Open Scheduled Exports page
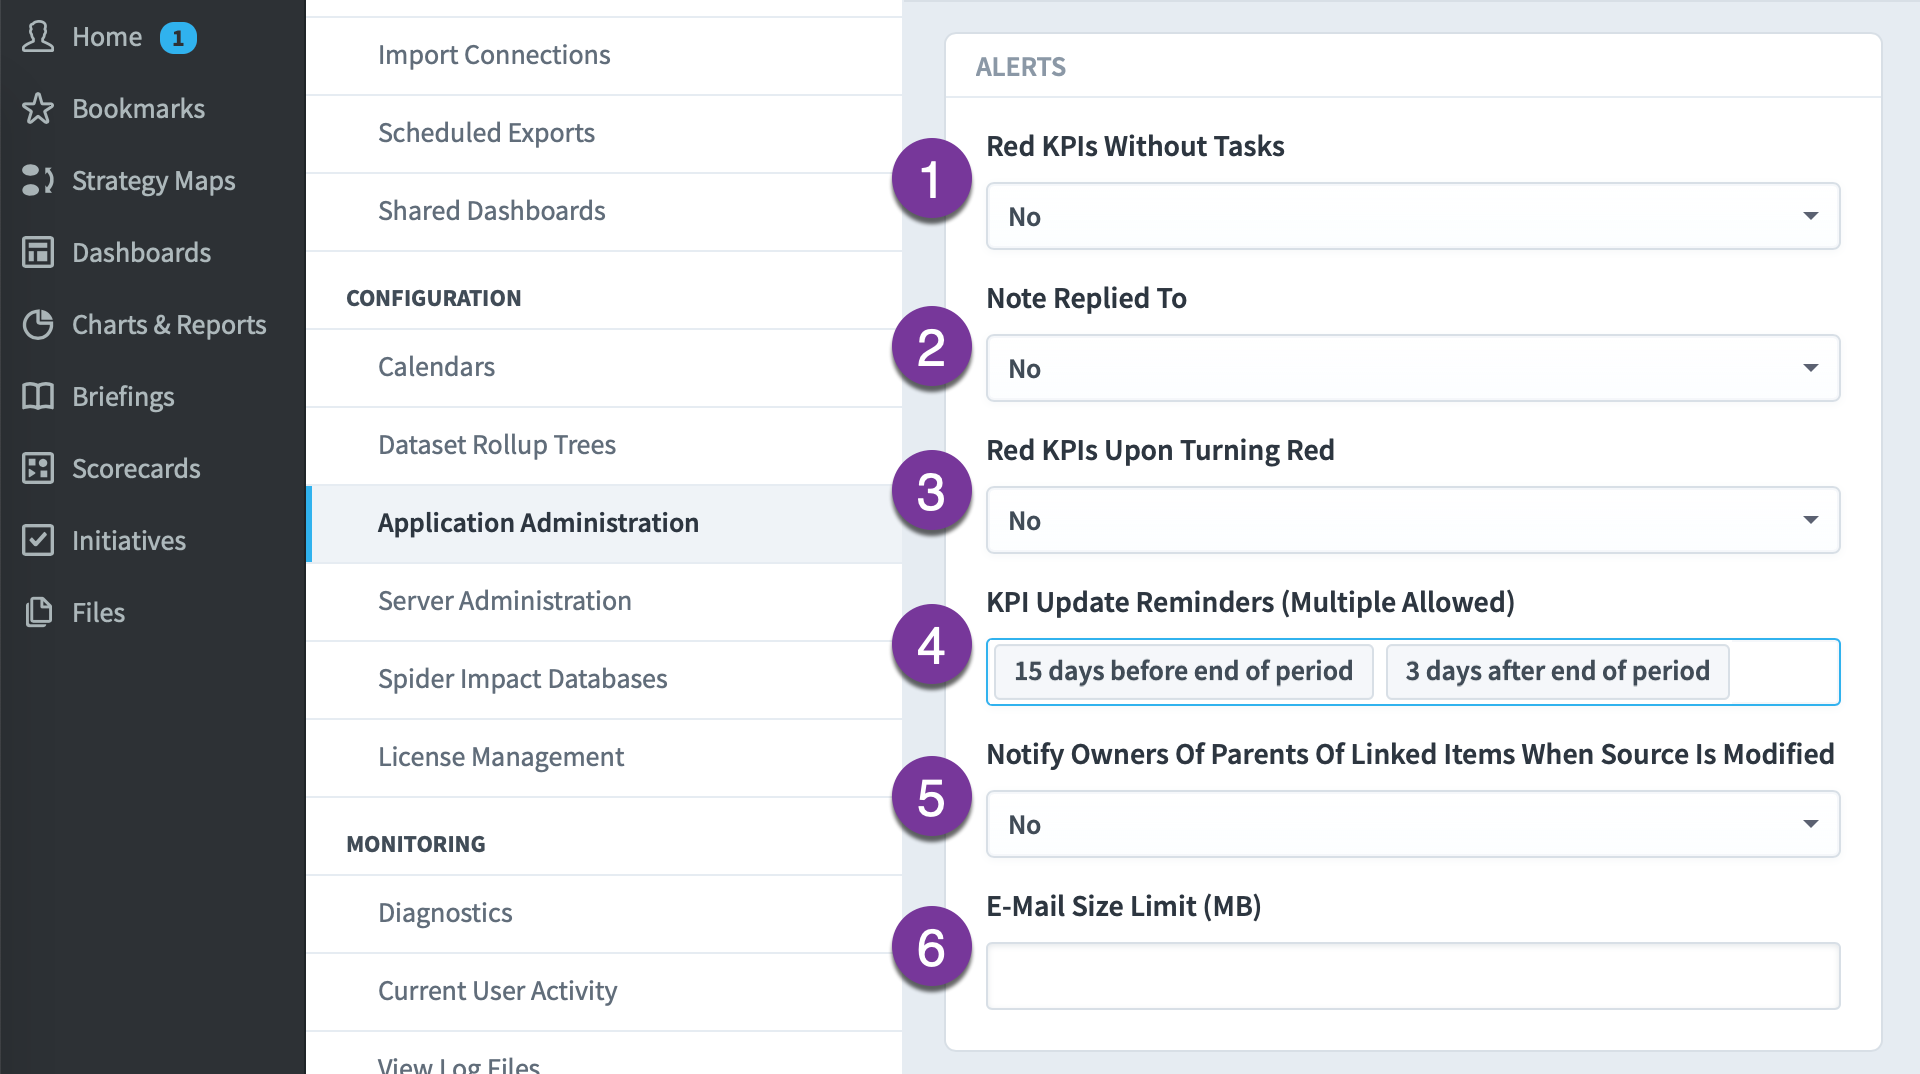1920x1074 pixels. click(x=604, y=134)
